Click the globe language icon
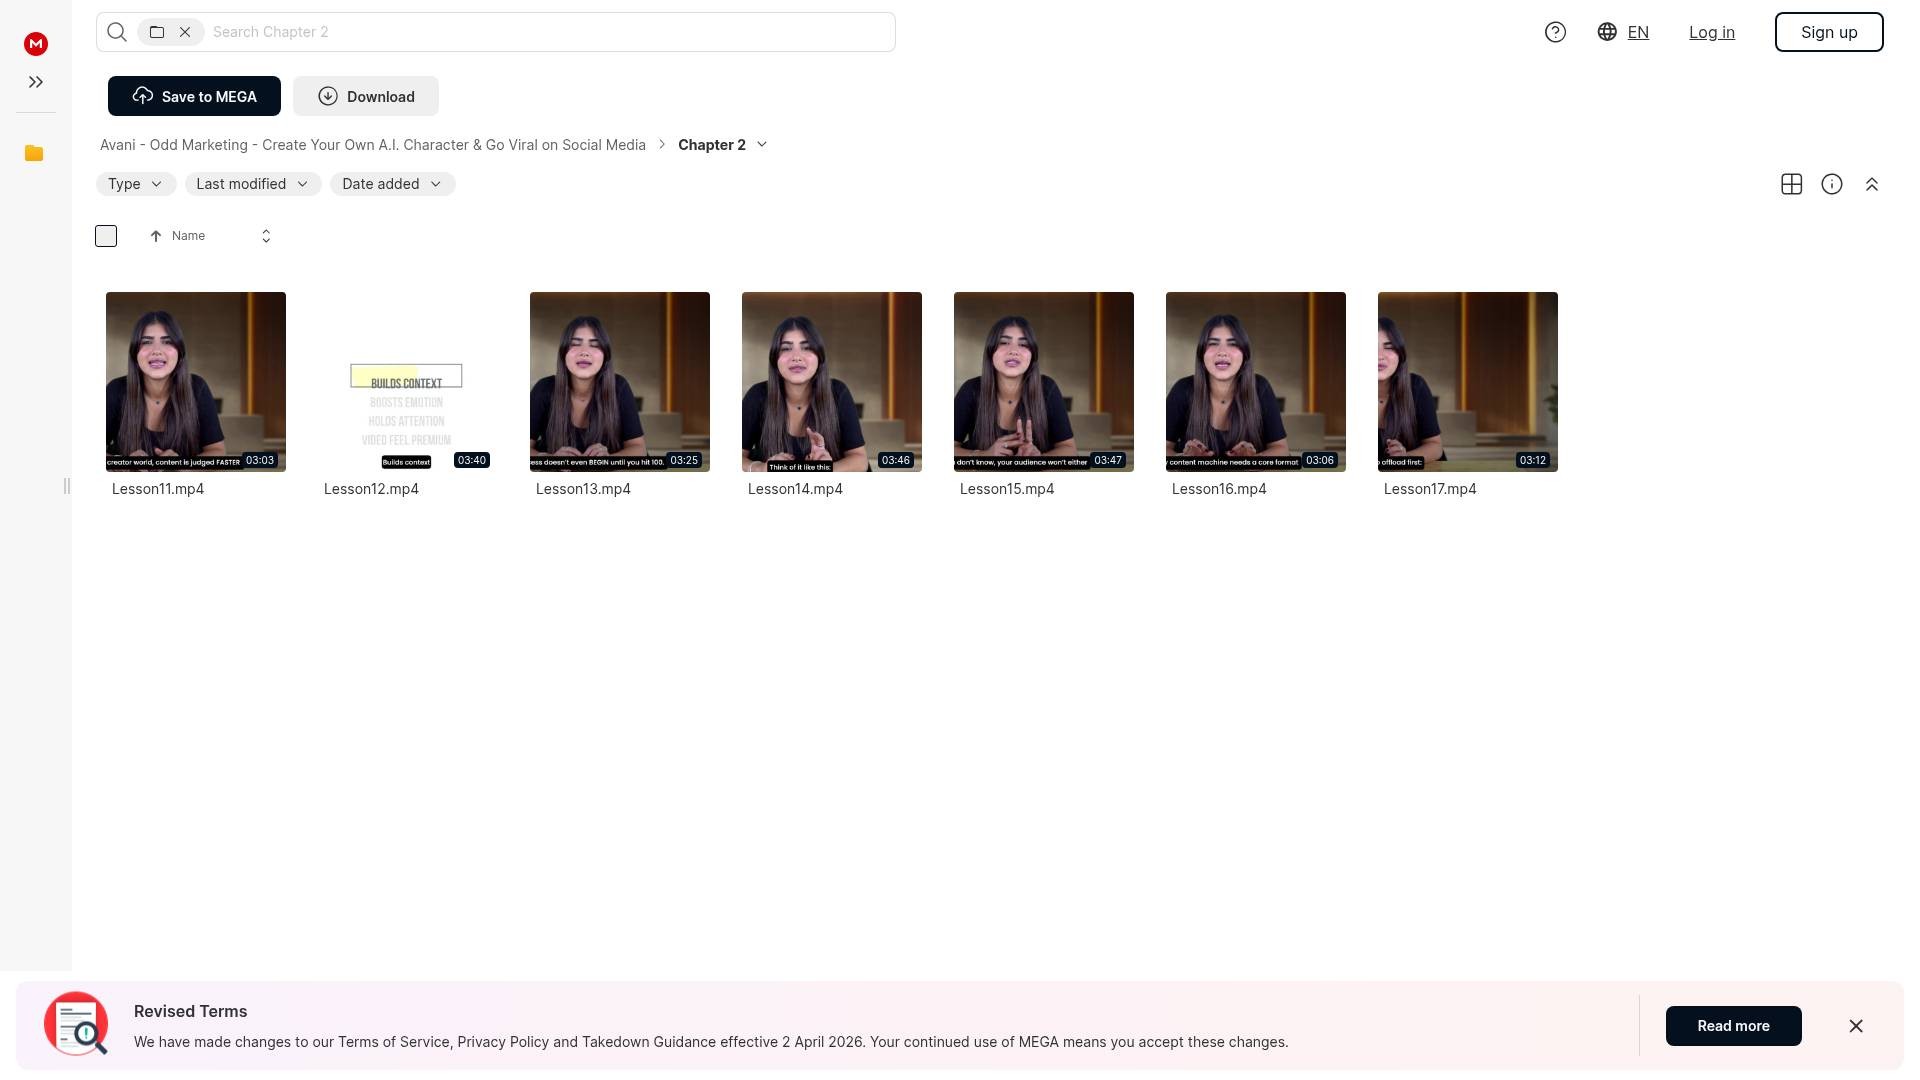Image resolution: width=1920 pixels, height=1080 pixels. coord(1607,32)
